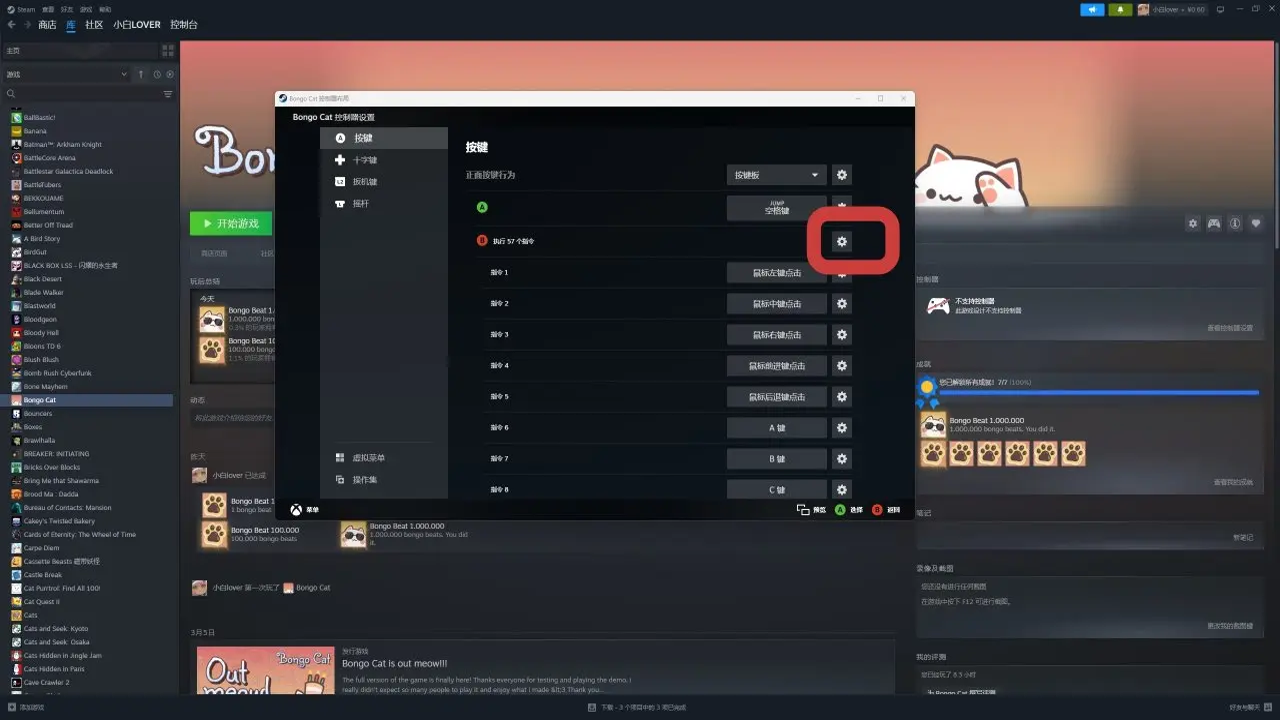Click the Big Picture mode monitor icon
Image resolution: width=1280 pixels, height=720 pixels.
pyautogui.click(x=1220, y=9)
